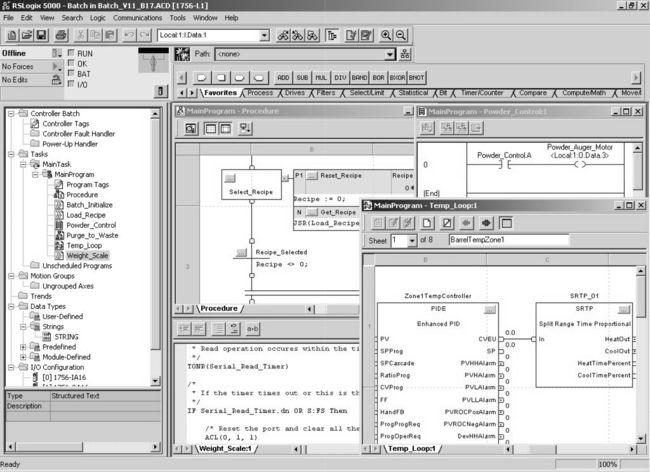Open the Path <none> dropdown
The image size is (650, 472).
(x=390, y=54)
